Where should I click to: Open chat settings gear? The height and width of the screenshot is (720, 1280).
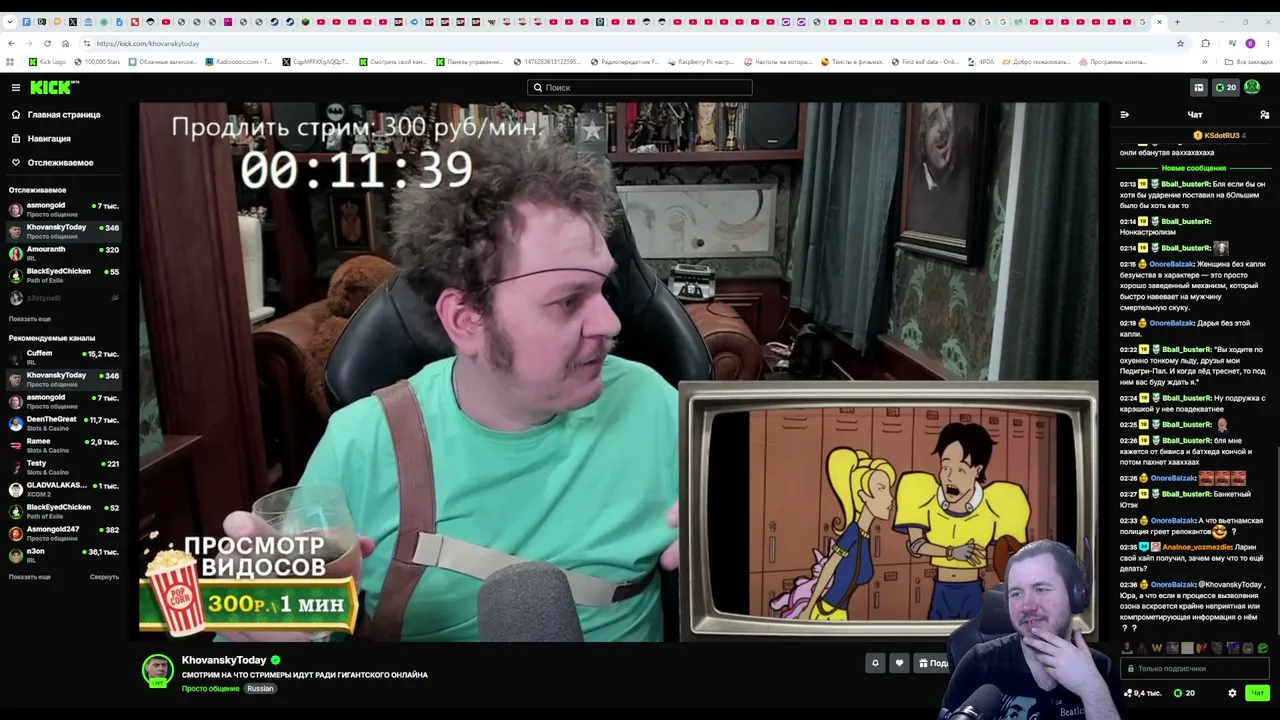1232,693
